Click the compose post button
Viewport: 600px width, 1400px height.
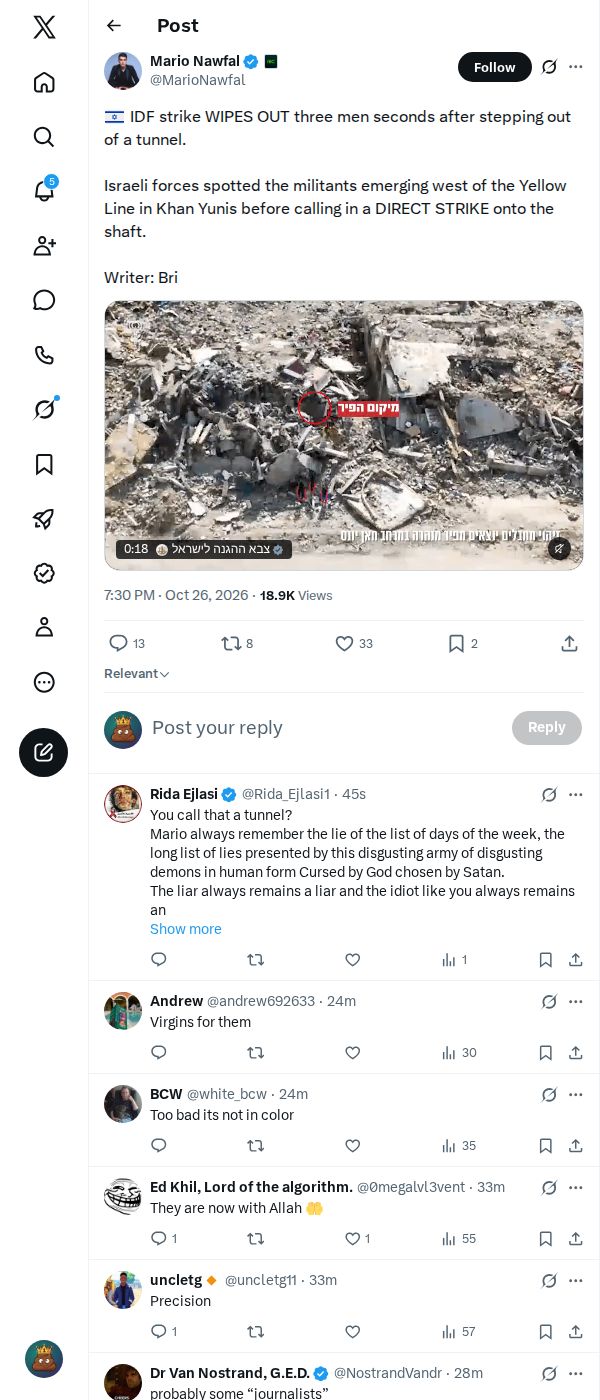click(44, 752)
